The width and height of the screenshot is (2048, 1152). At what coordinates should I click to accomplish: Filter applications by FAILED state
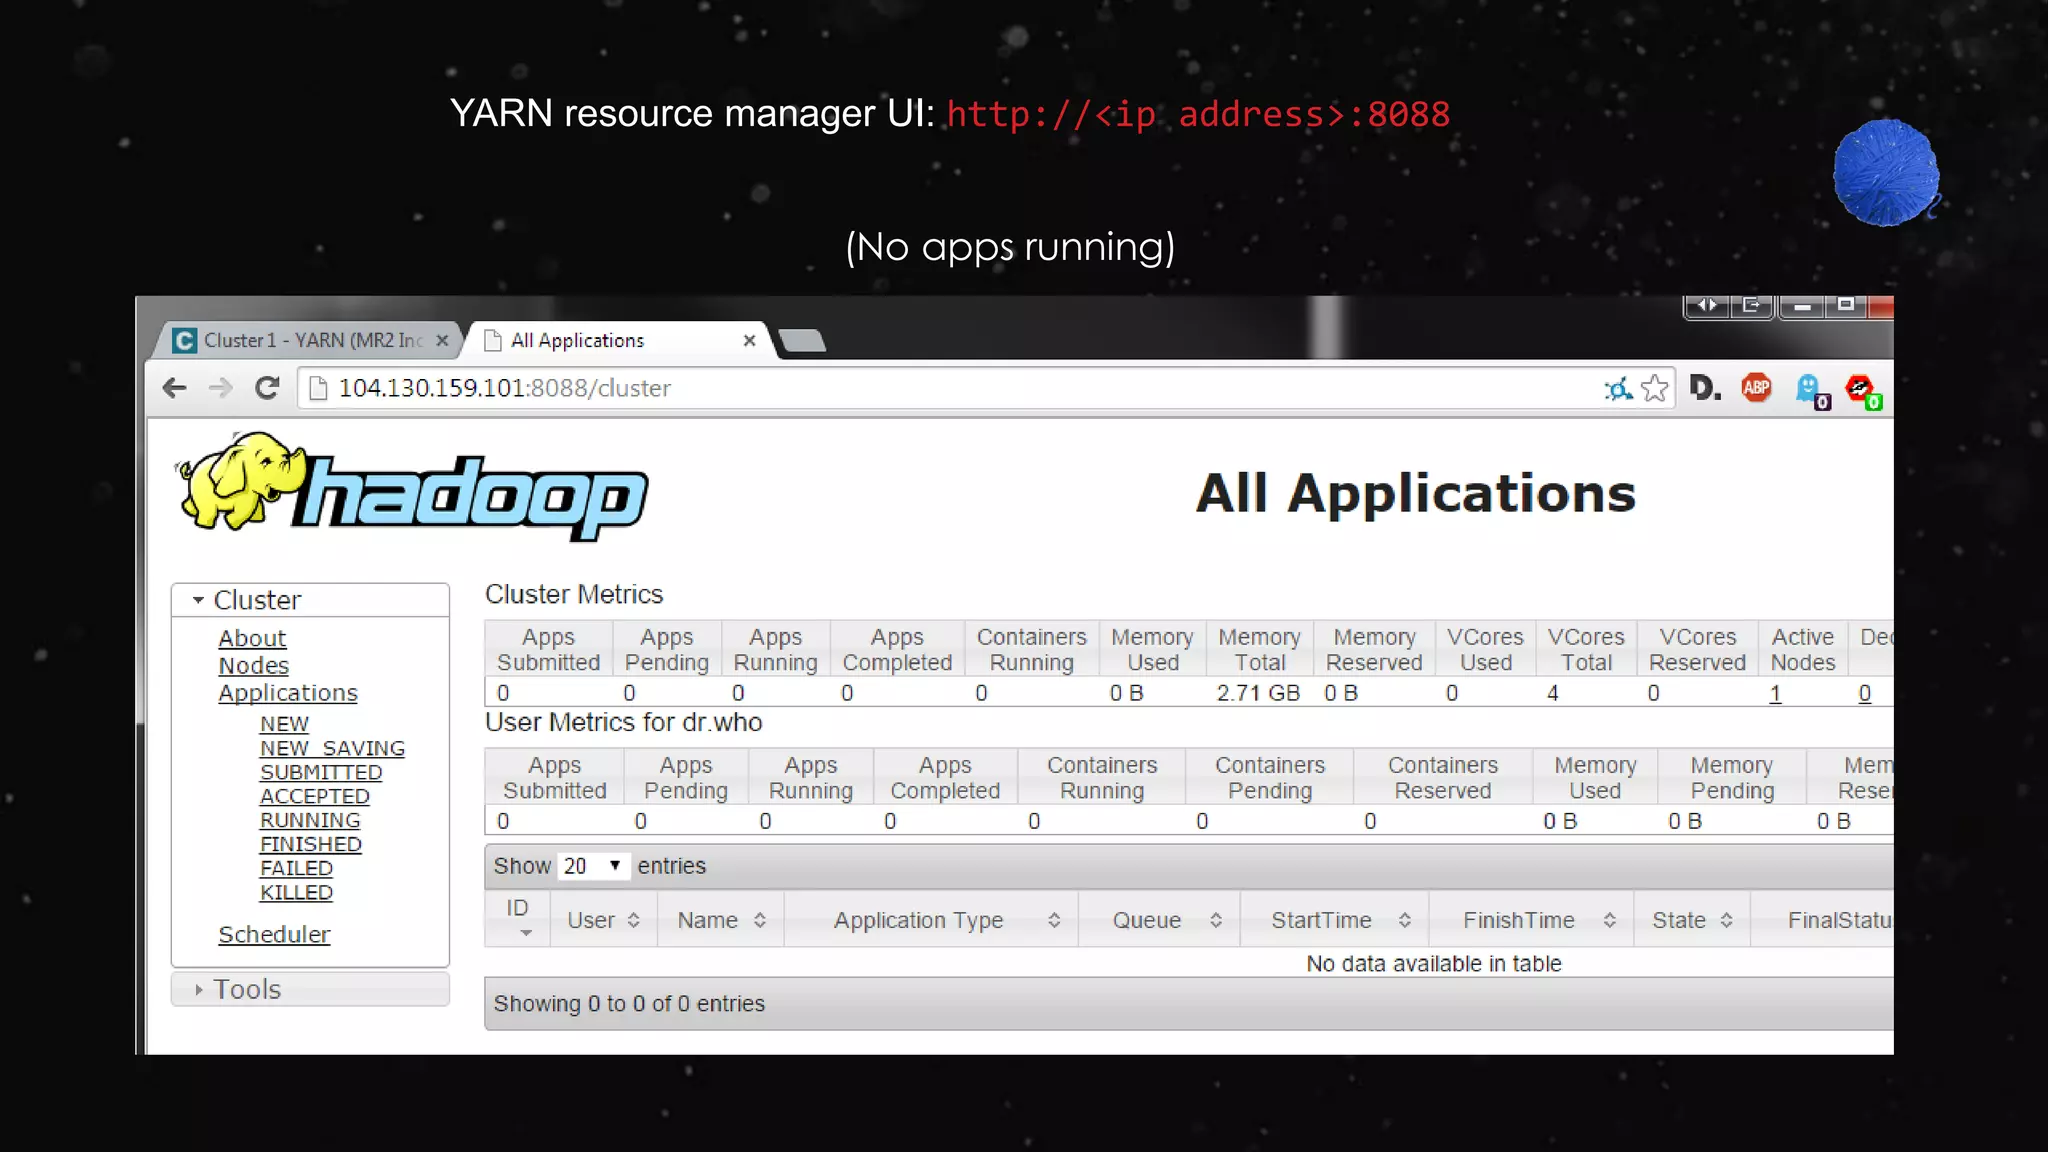tap(296, 868)
